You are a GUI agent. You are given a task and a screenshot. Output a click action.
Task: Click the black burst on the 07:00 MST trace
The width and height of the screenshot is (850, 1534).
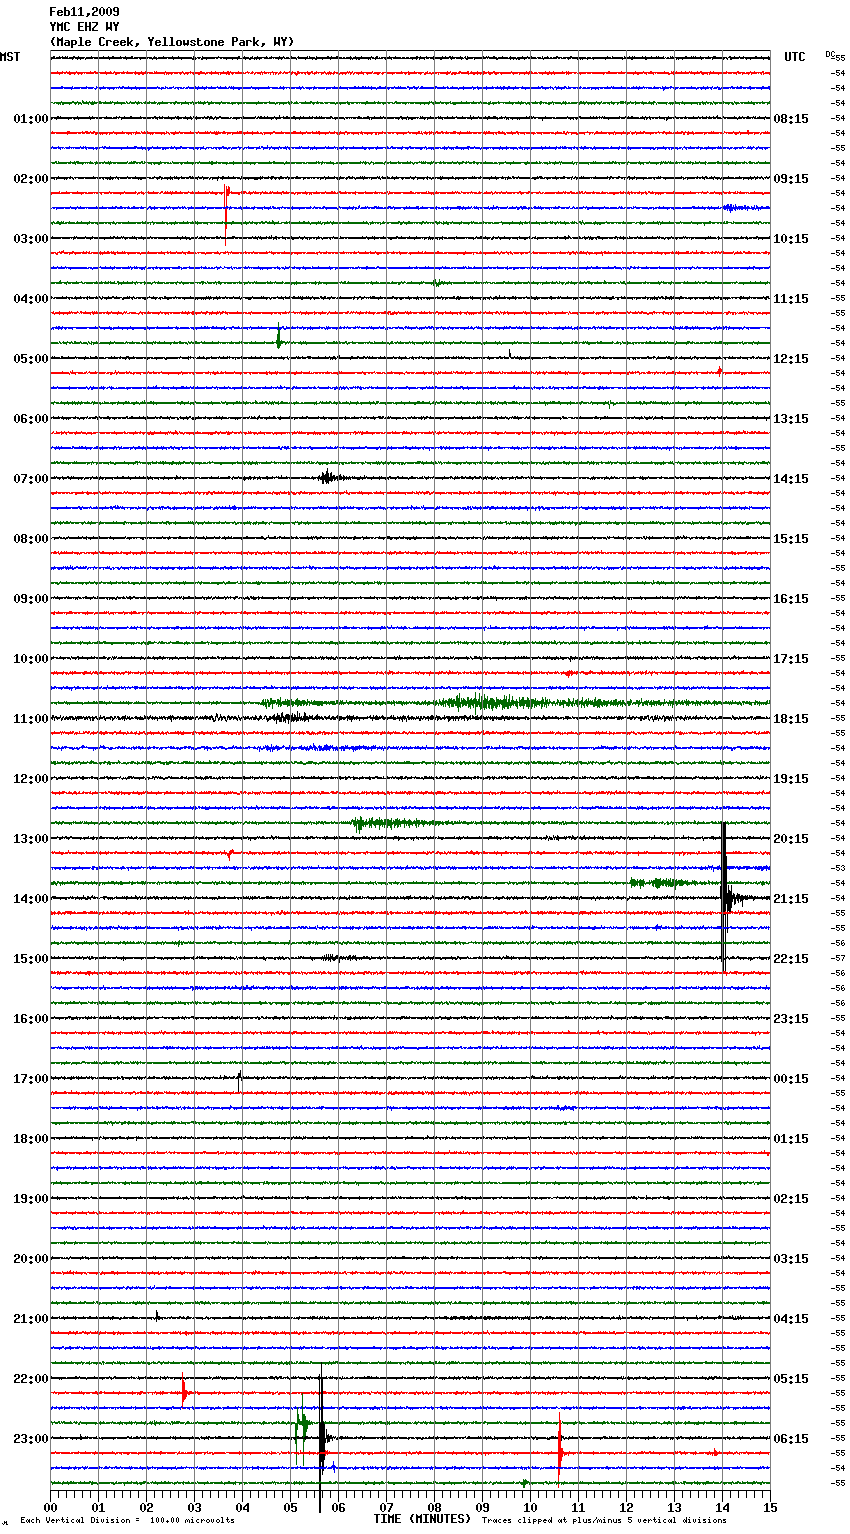tap(328, 478)
